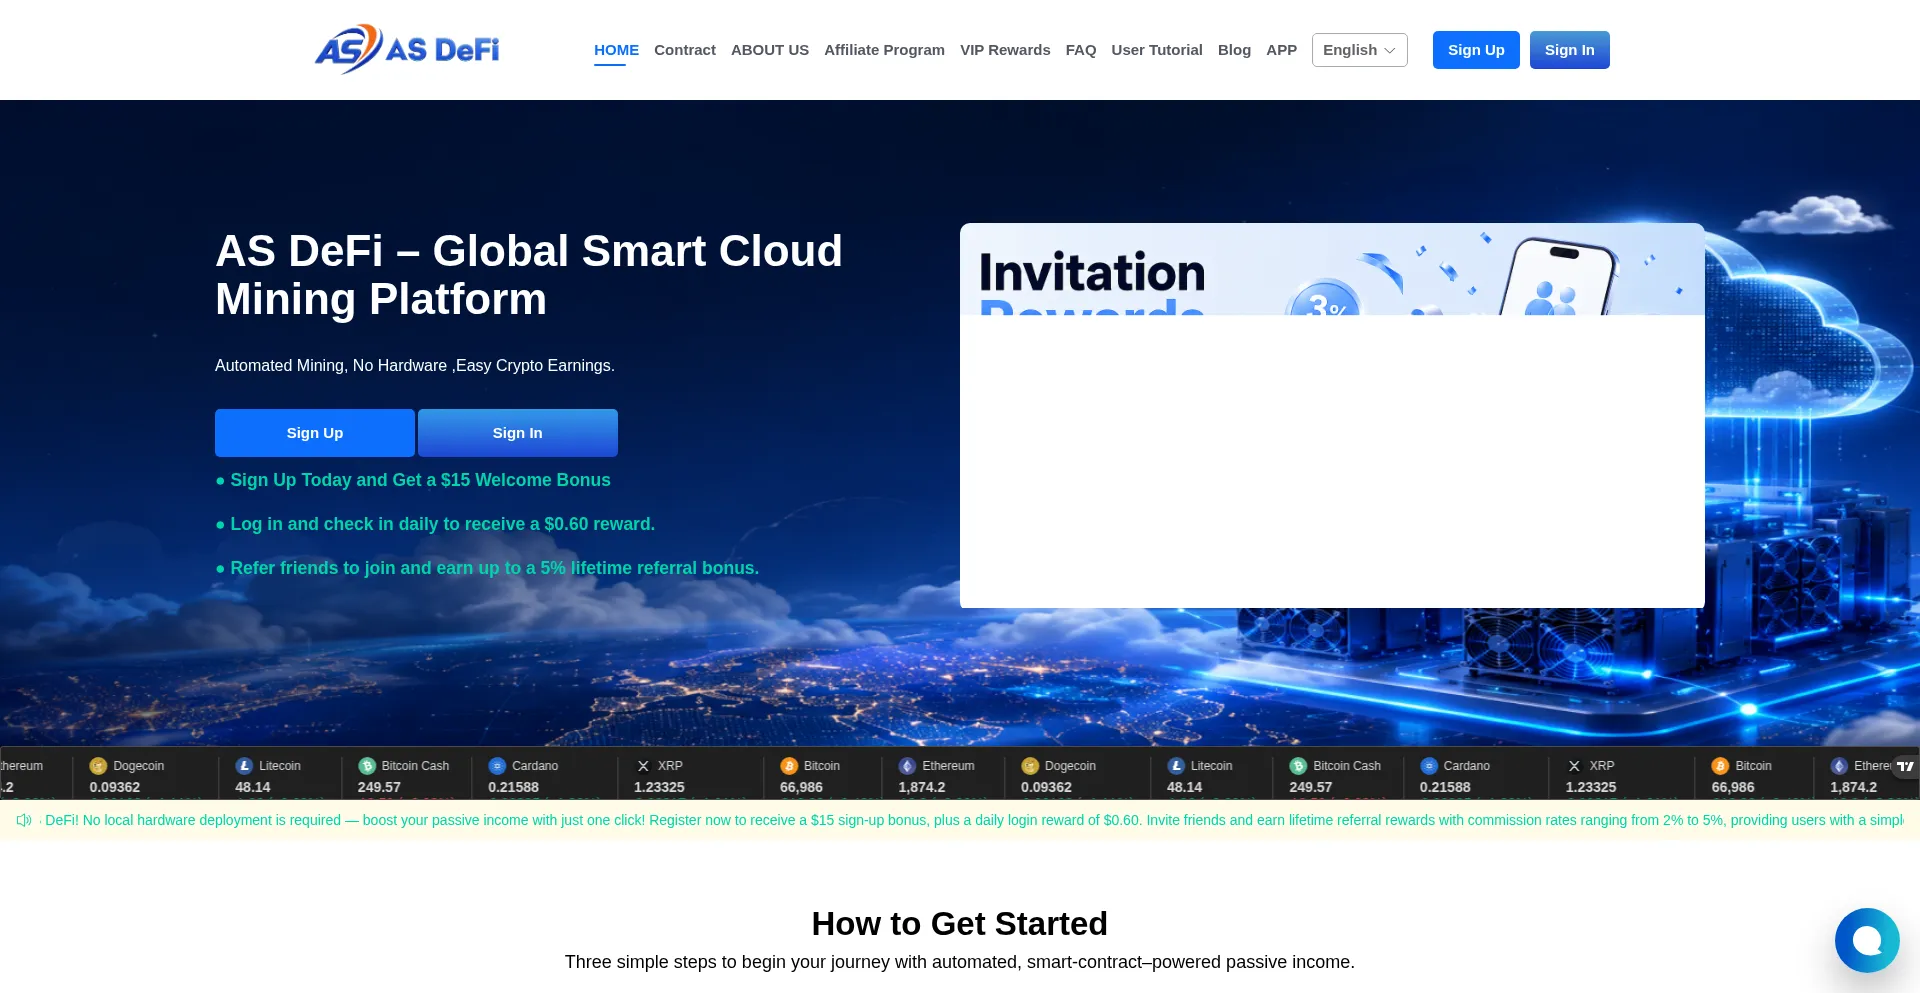The width and height of the screenshot is (1920, 993).
Task: Open the live chat bubble
Action: (1867, 940)
